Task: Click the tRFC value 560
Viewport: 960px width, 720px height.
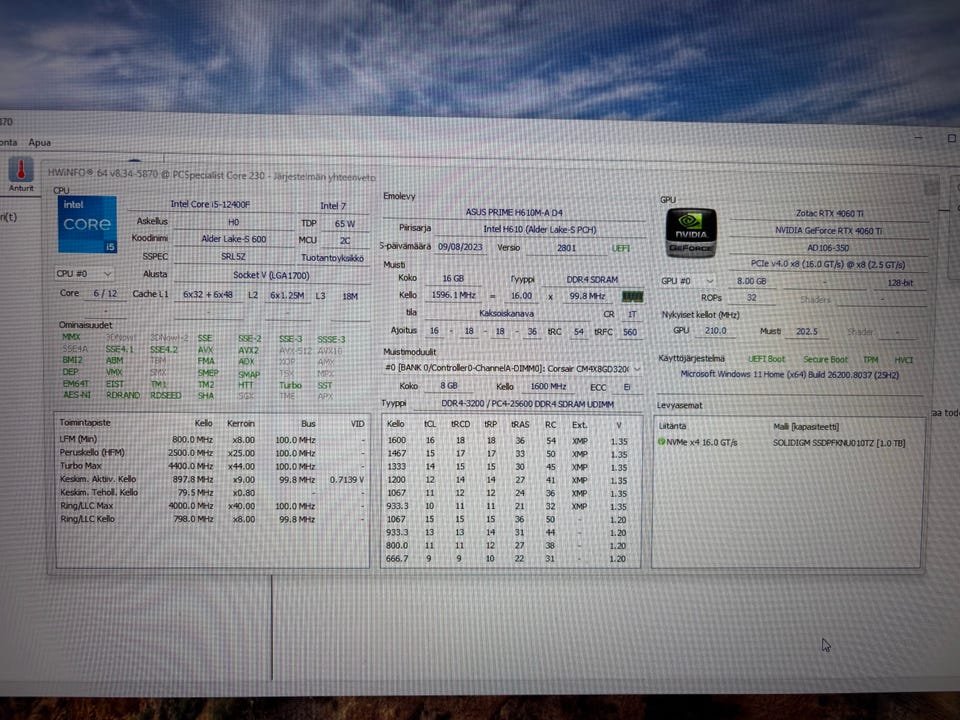Action: (629, 332)
